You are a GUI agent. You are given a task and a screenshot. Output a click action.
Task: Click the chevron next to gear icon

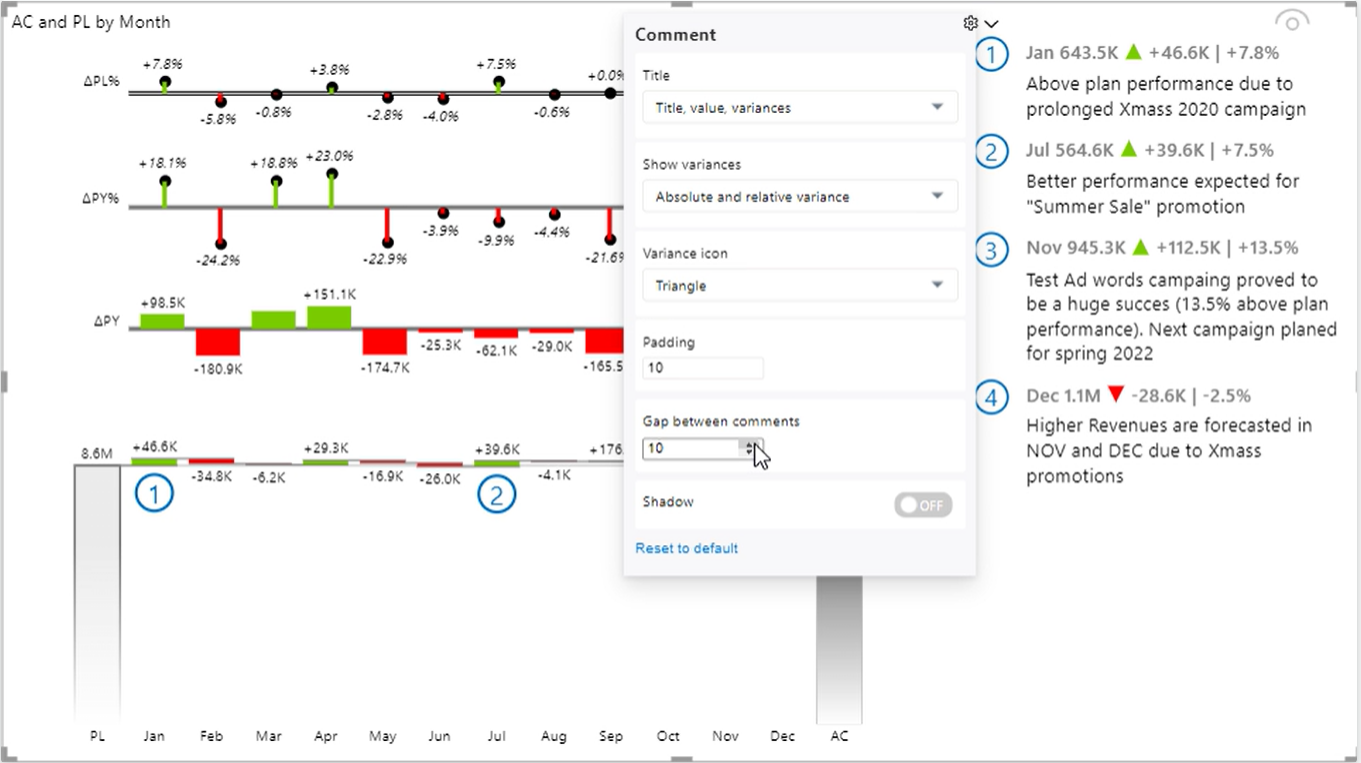[x=991, y=23]
